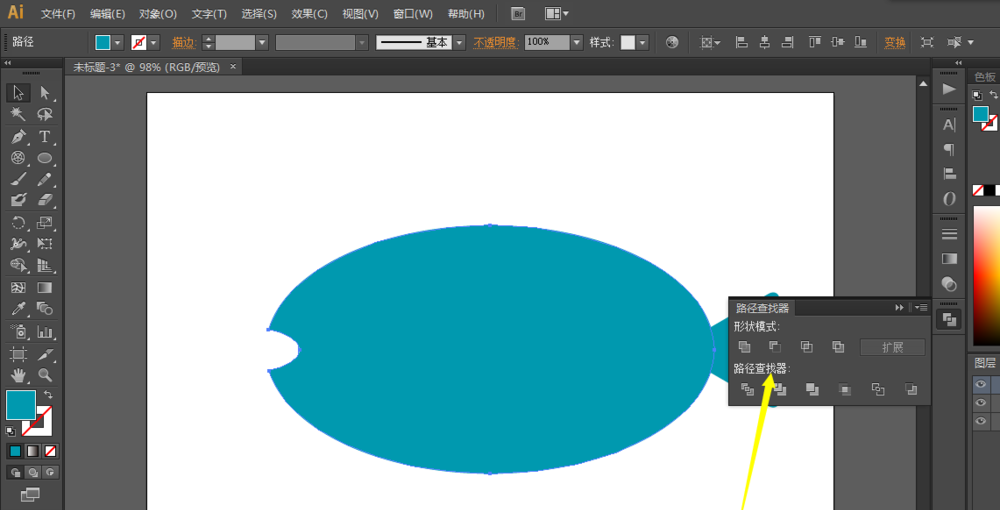Open stroke weight dropdown
The image size is (1000, 510).
click(262, 43)
